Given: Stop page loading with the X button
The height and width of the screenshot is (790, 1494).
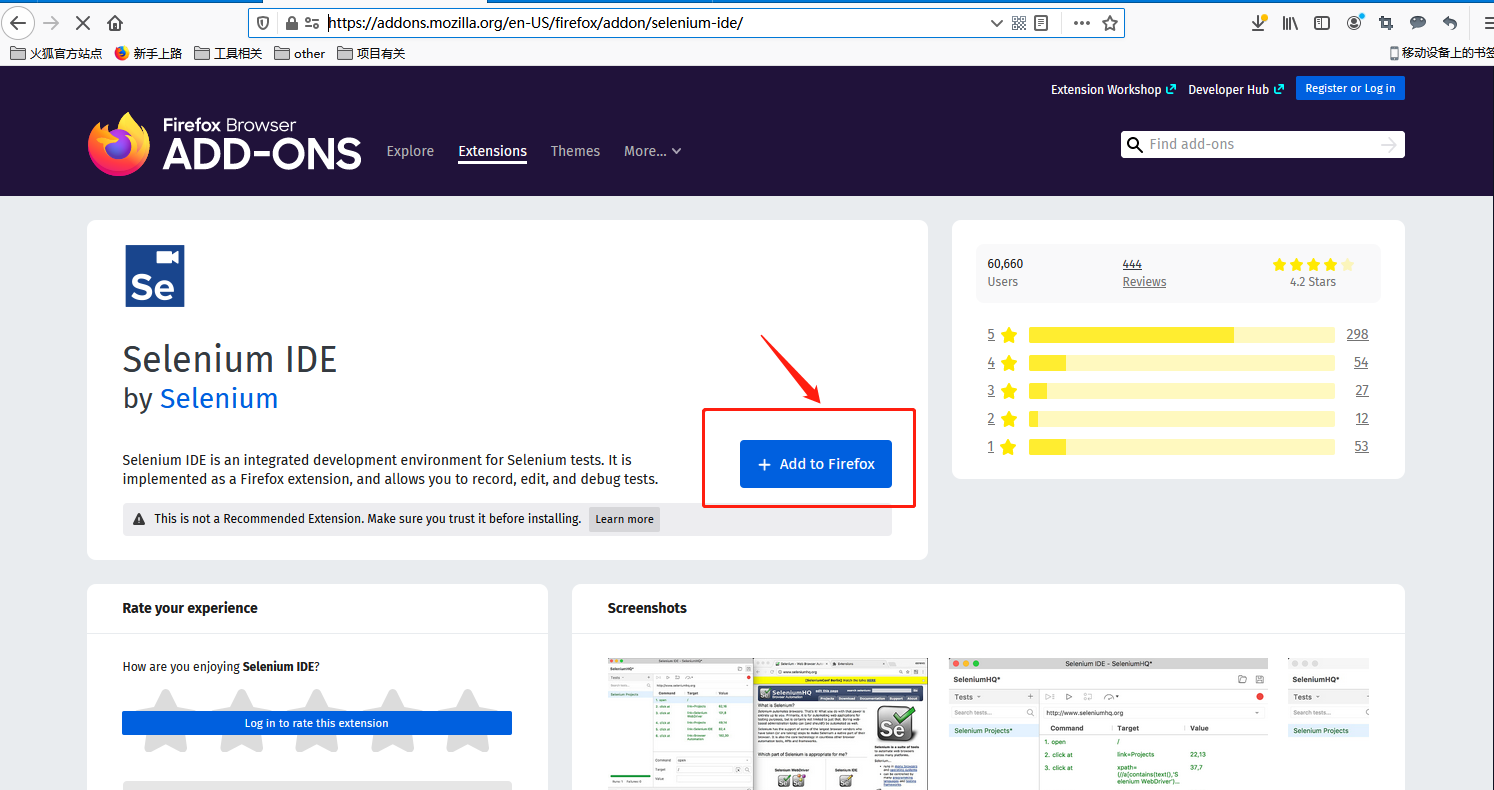Looking at the screenshot, I should [83, 22].
